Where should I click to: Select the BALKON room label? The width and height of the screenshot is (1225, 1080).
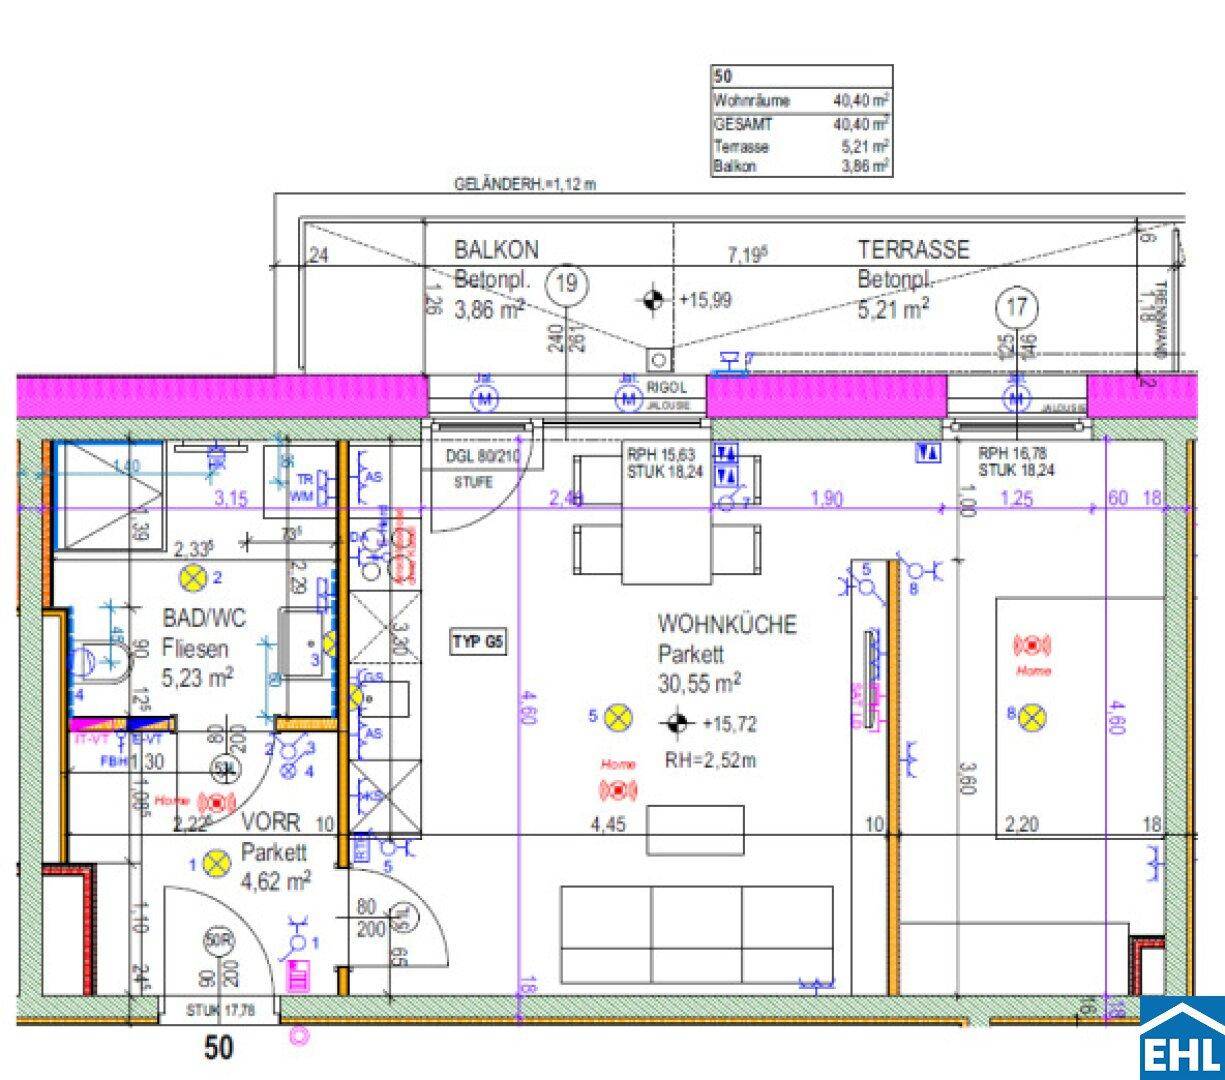[496, 250]
